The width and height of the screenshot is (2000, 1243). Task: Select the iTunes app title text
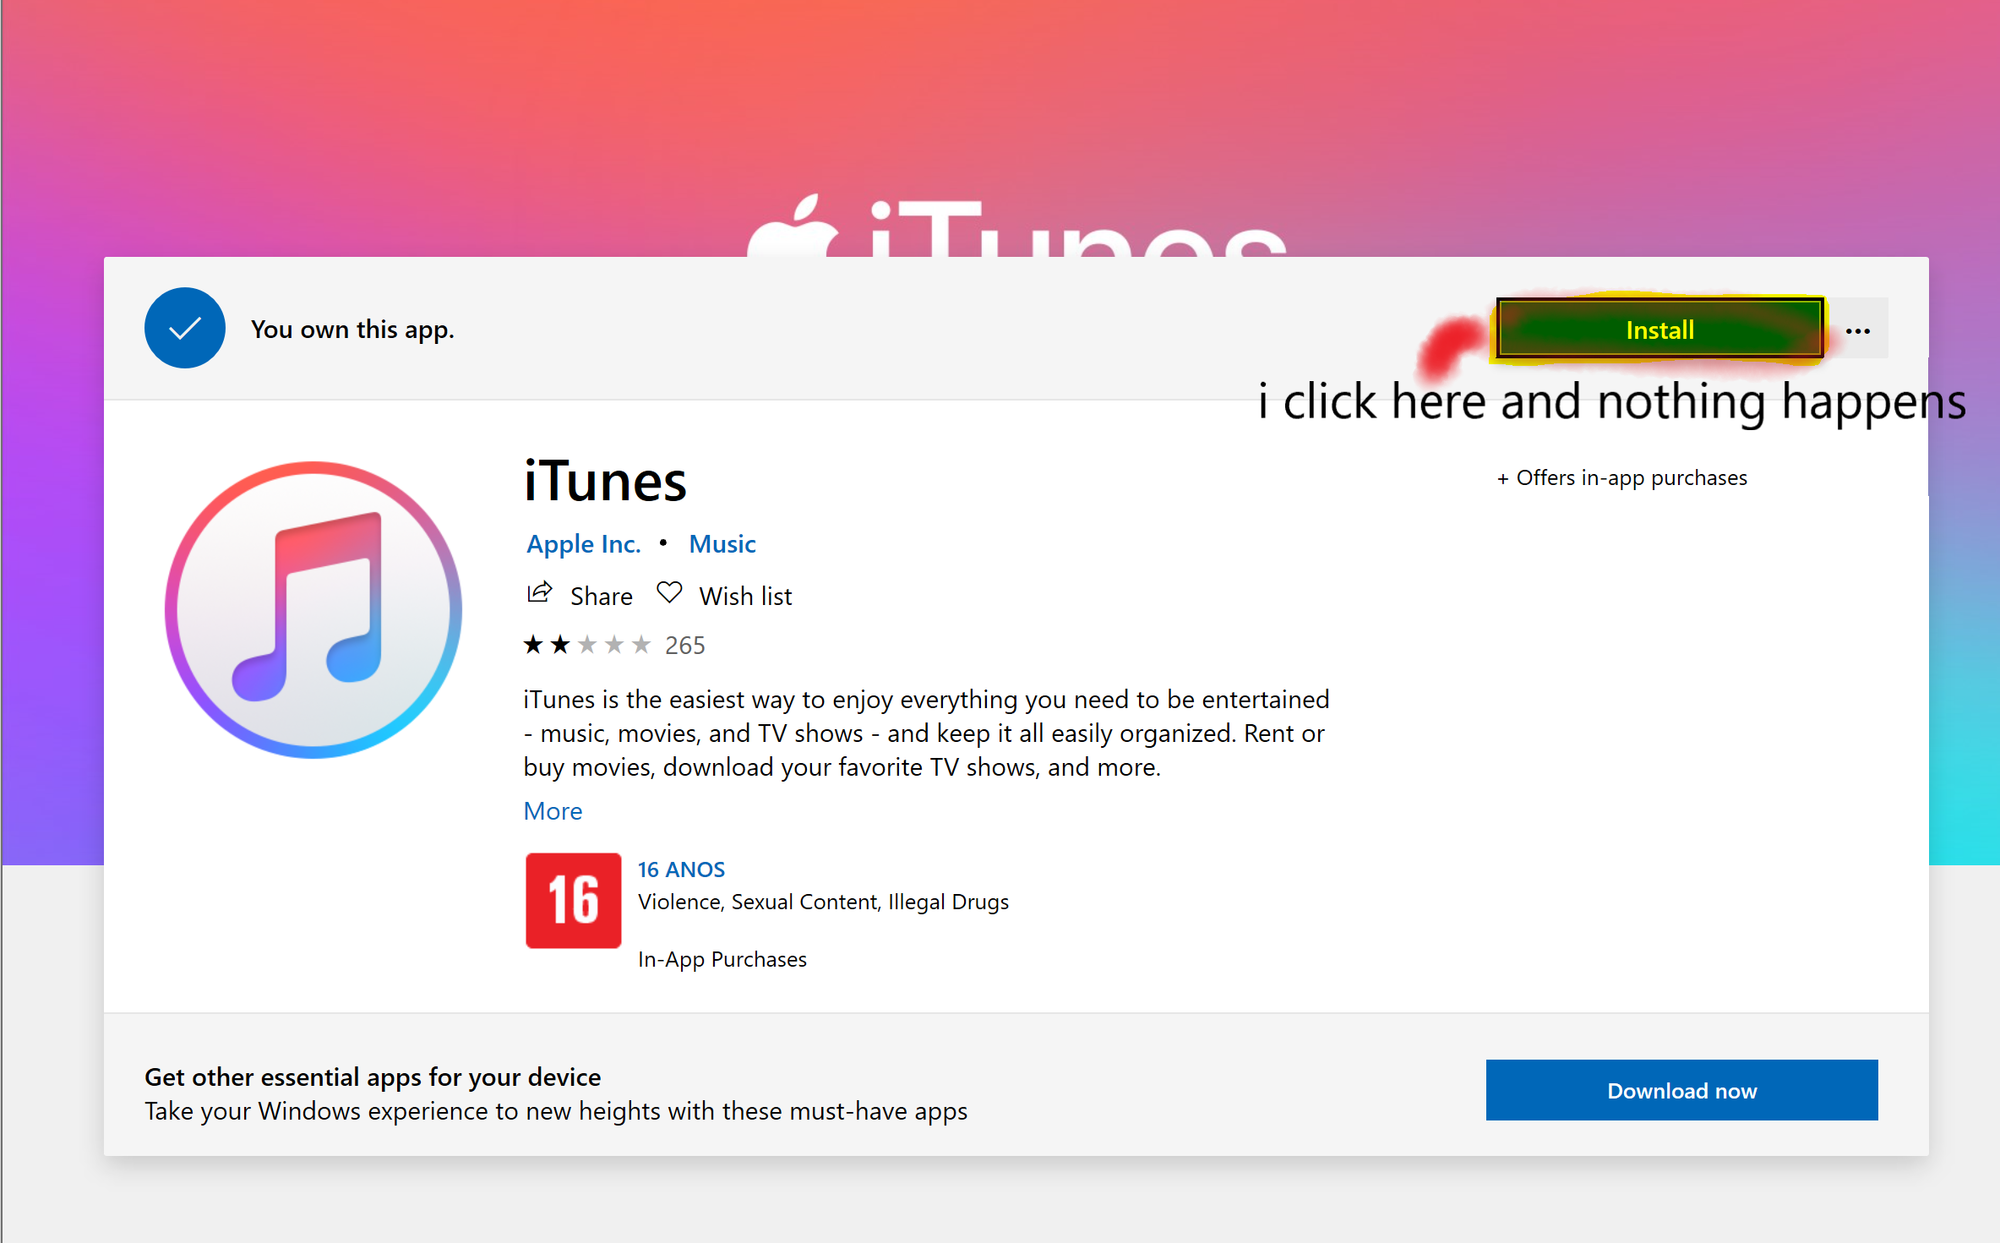pos(605,481)
